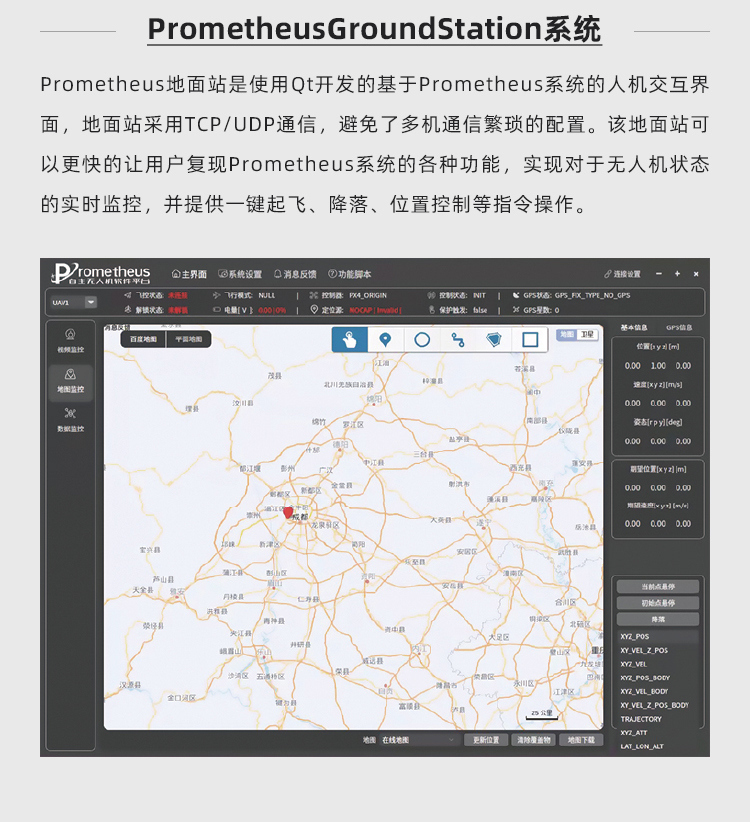Click the 定位源 location source icon
The width and height of the screenshot is (750, 822).
click(x=314, y=310)
